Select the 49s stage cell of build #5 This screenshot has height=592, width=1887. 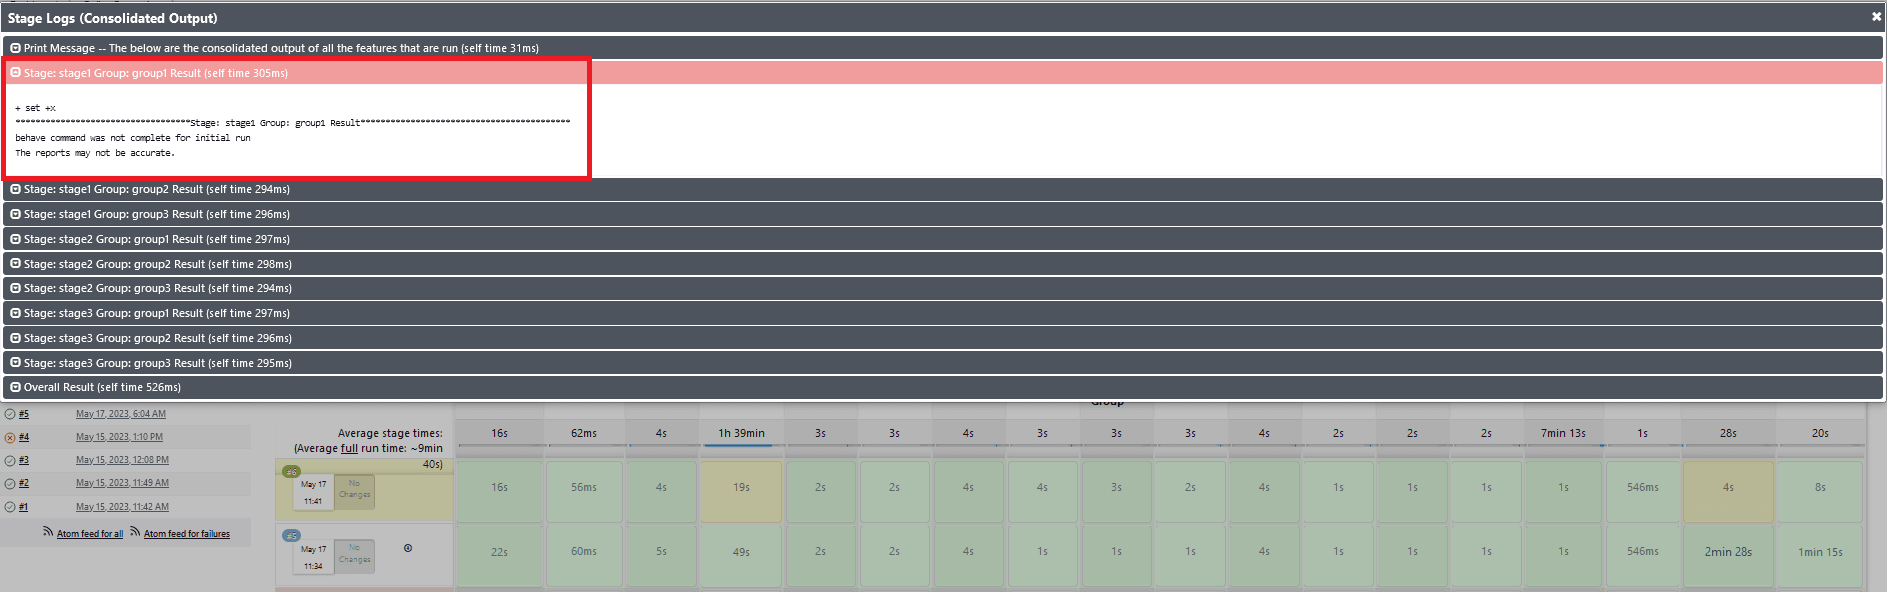tap(741, 555)
